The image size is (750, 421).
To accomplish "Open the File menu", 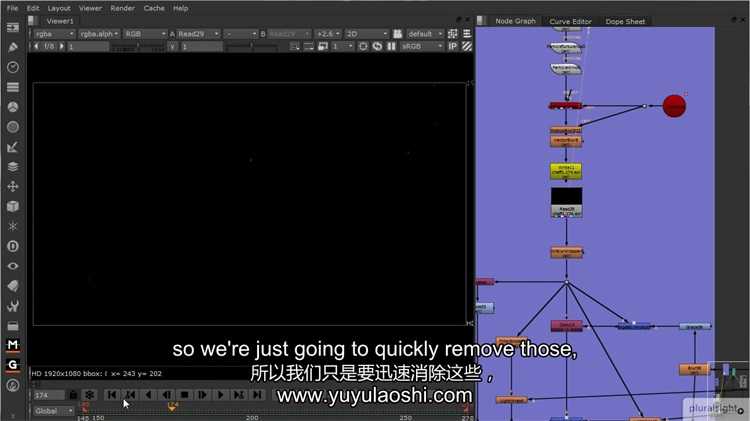I will [x=12, y=8].
